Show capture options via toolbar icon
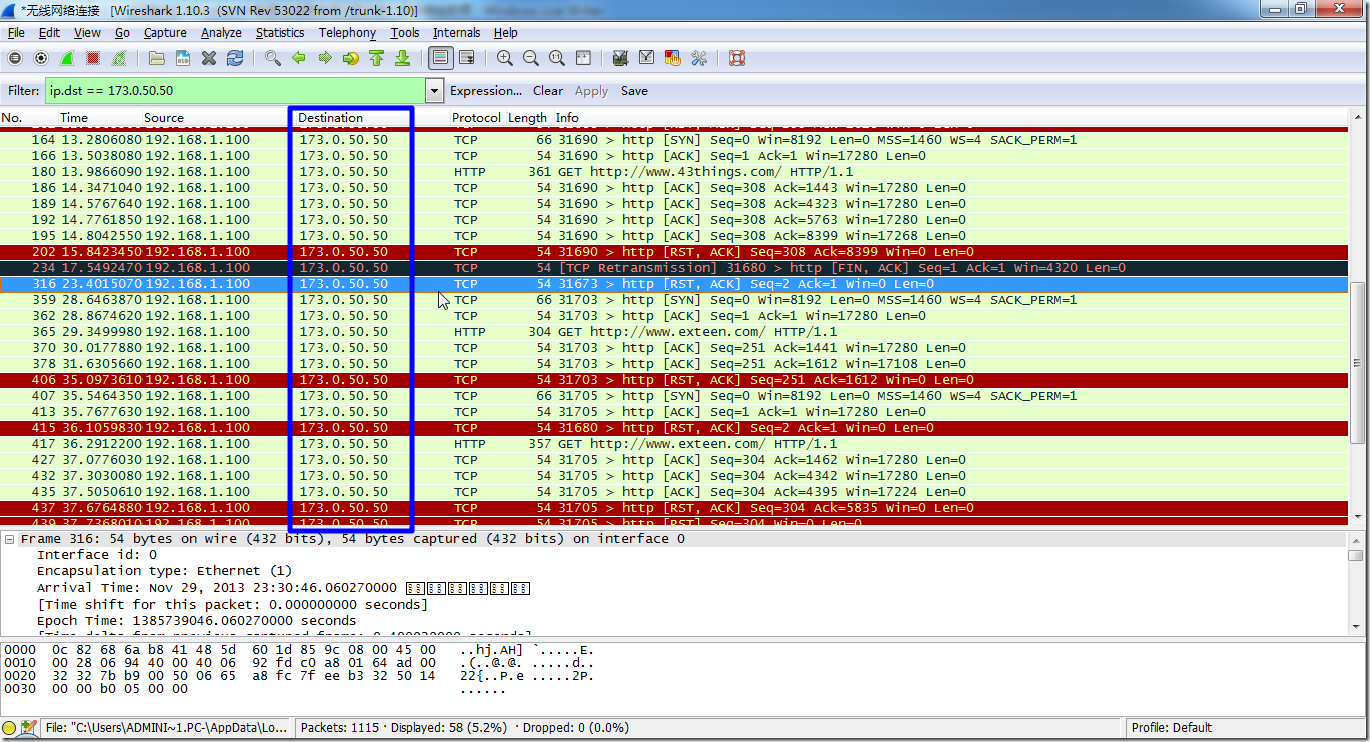Image resolution: width=1370 pixels, height=742 pixels. [x=41, y=59]
